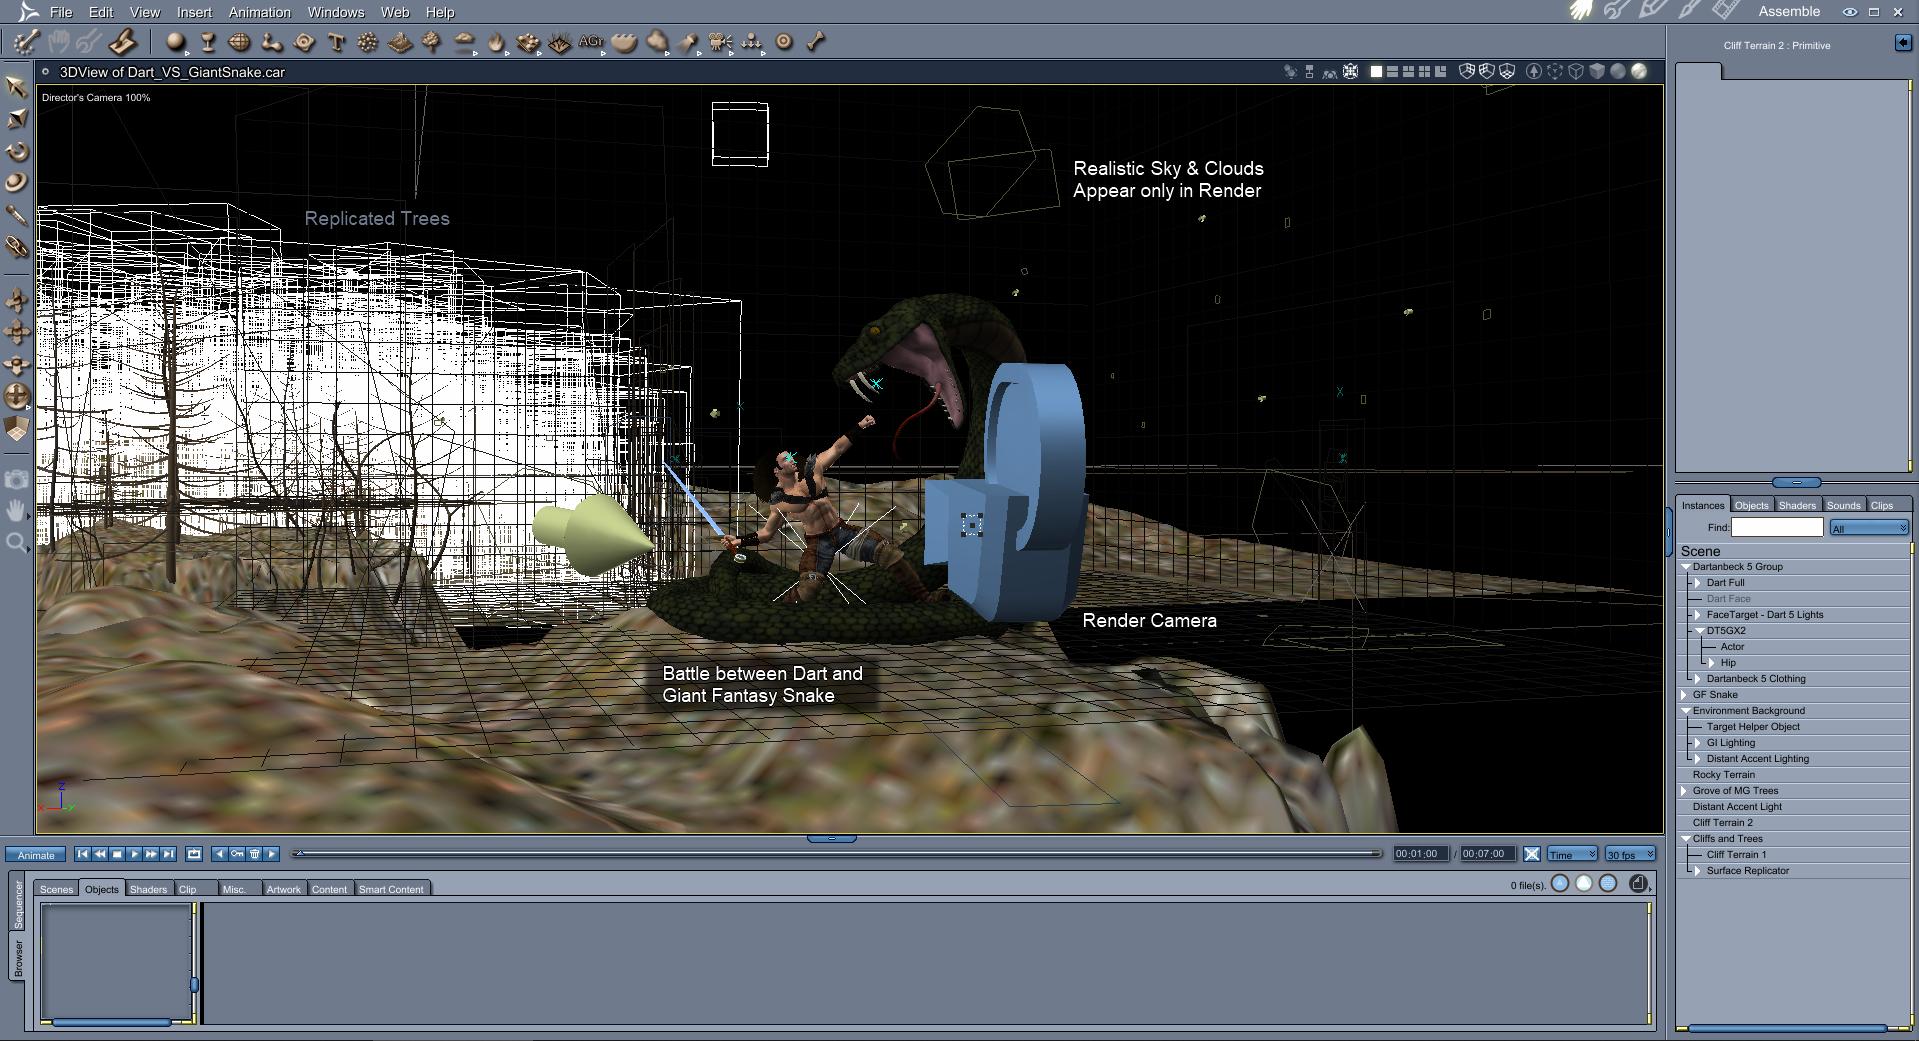
Task: Enable wireframe cube display mode
Action: pos(1576,72)
